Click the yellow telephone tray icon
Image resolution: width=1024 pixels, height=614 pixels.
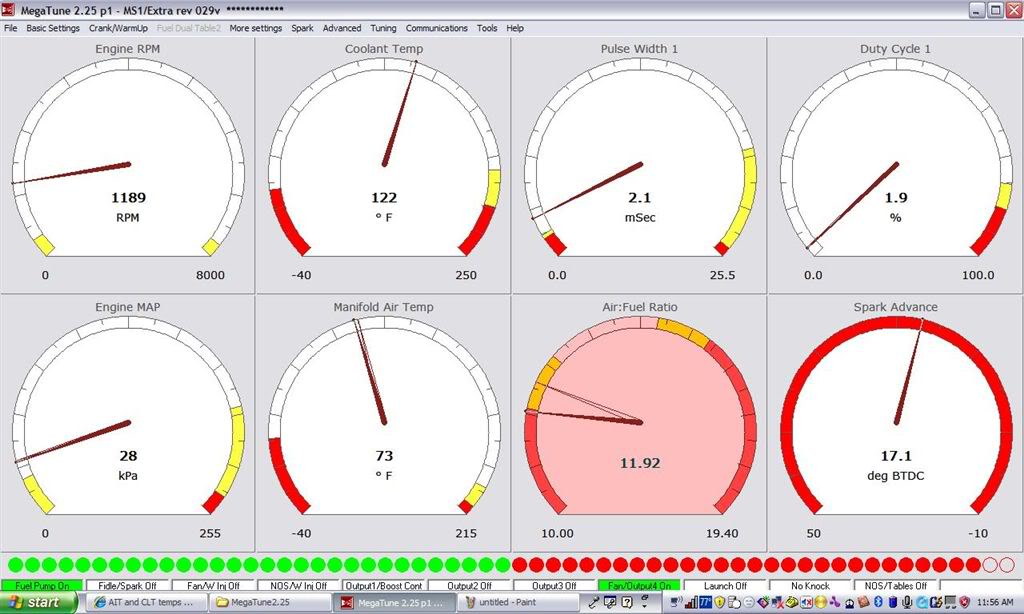(792, 602)
